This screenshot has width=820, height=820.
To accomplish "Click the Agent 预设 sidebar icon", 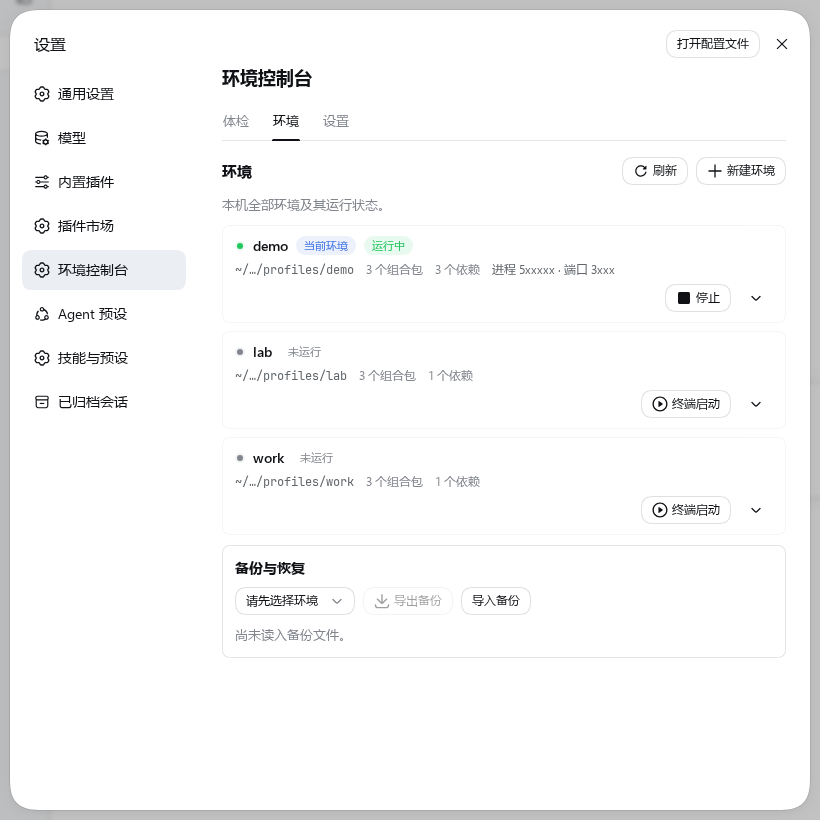I will click(42, 314).
